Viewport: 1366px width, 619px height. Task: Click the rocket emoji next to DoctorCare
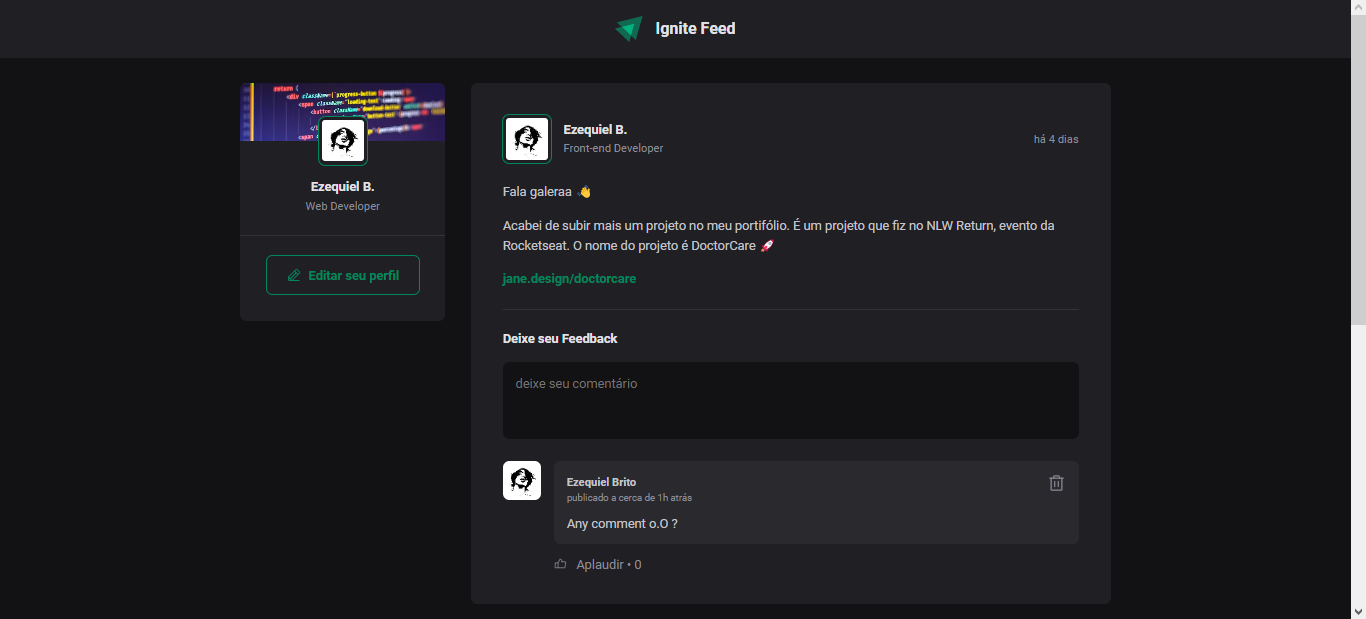point(766,245)
